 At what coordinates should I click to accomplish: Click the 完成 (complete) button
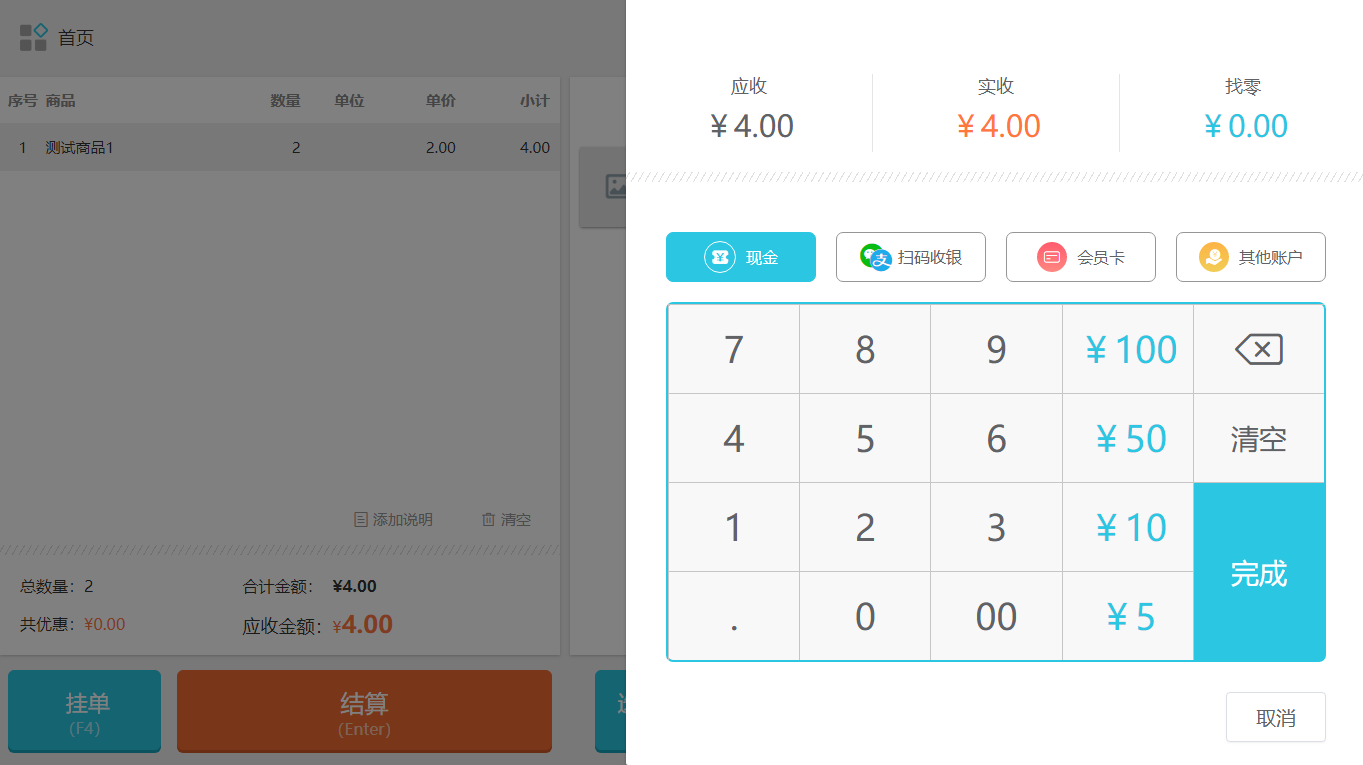tap(1259, 573)
